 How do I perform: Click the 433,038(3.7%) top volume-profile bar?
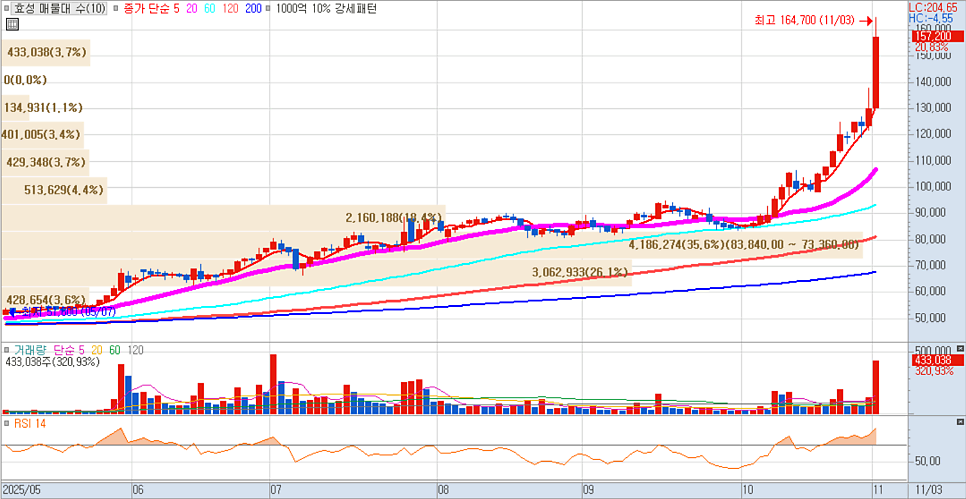[x=46, y=53]
